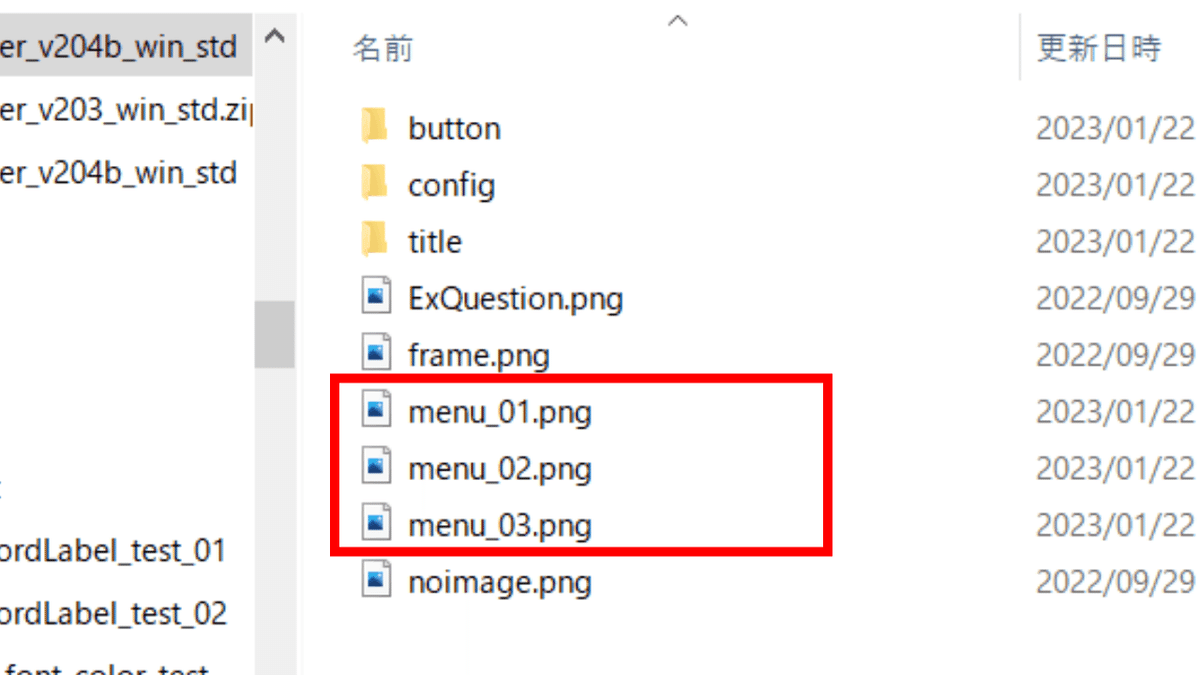1200x675 pixels.
Task: Select the highlighted er_v204b_win_std tree item
Action: [120, 46]
